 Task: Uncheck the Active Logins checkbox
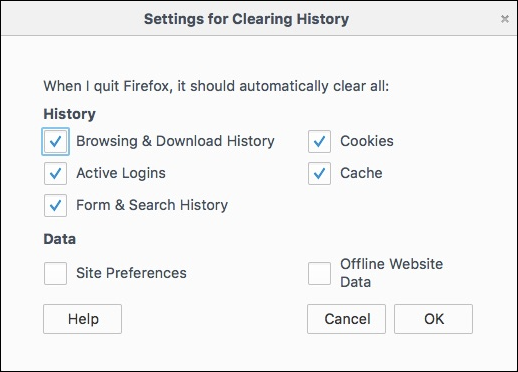point(55,173)
